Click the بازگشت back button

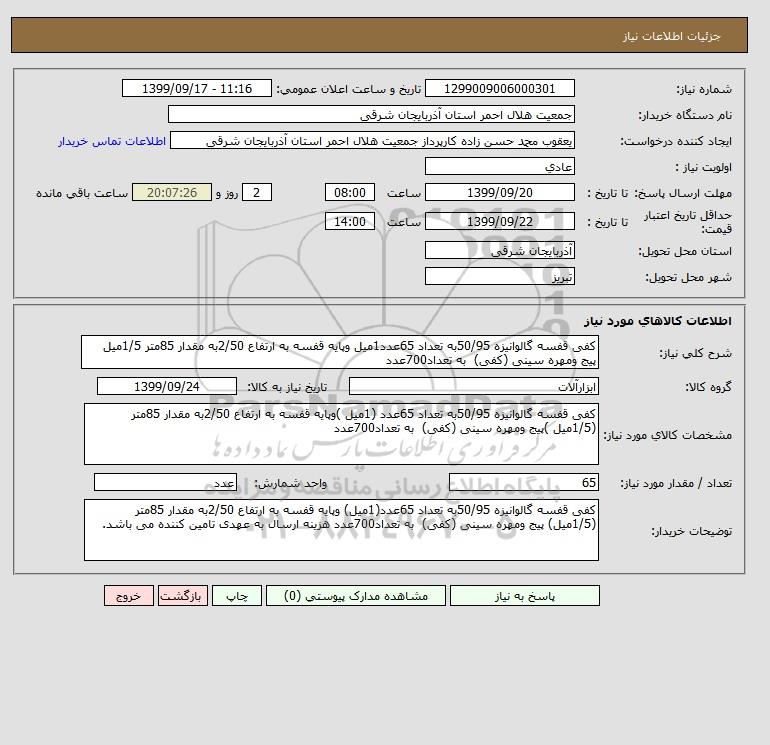(183, 596)
